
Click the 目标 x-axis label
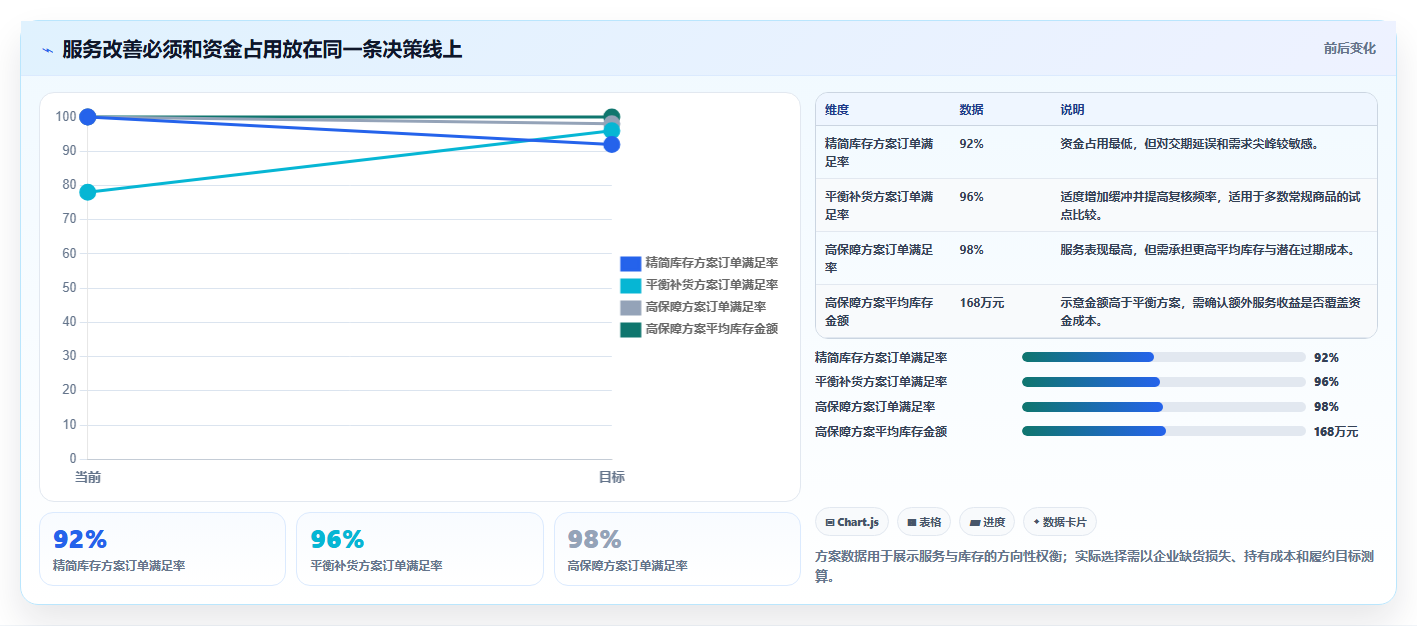[x=612, y=478]
